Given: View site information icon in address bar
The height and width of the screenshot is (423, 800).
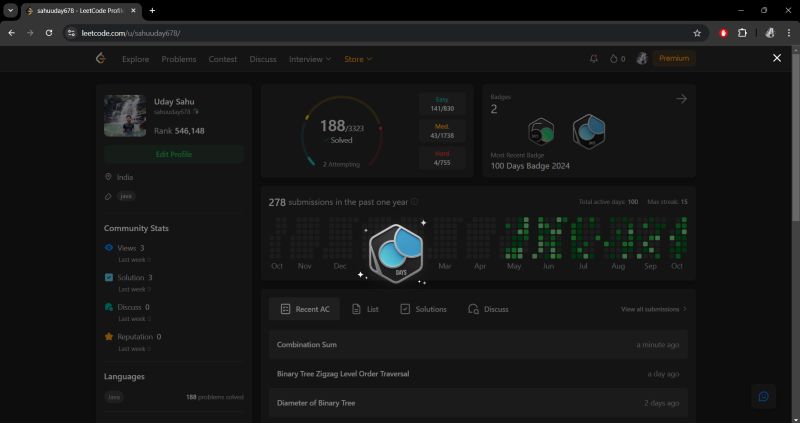Looking at the screenshot, I should tap(71, 33).
